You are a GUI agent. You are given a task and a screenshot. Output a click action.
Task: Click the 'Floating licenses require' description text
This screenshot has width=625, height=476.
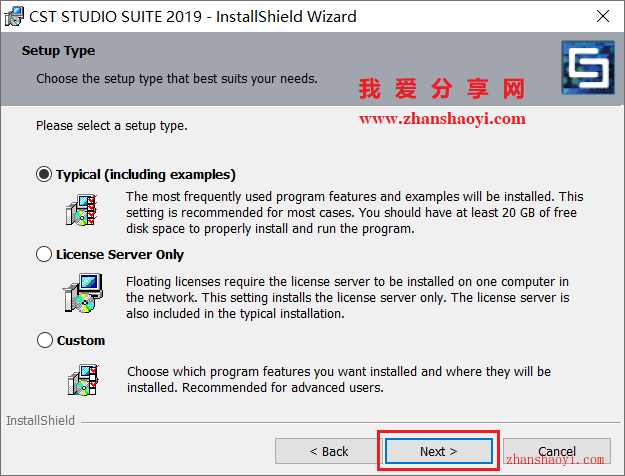348,297
